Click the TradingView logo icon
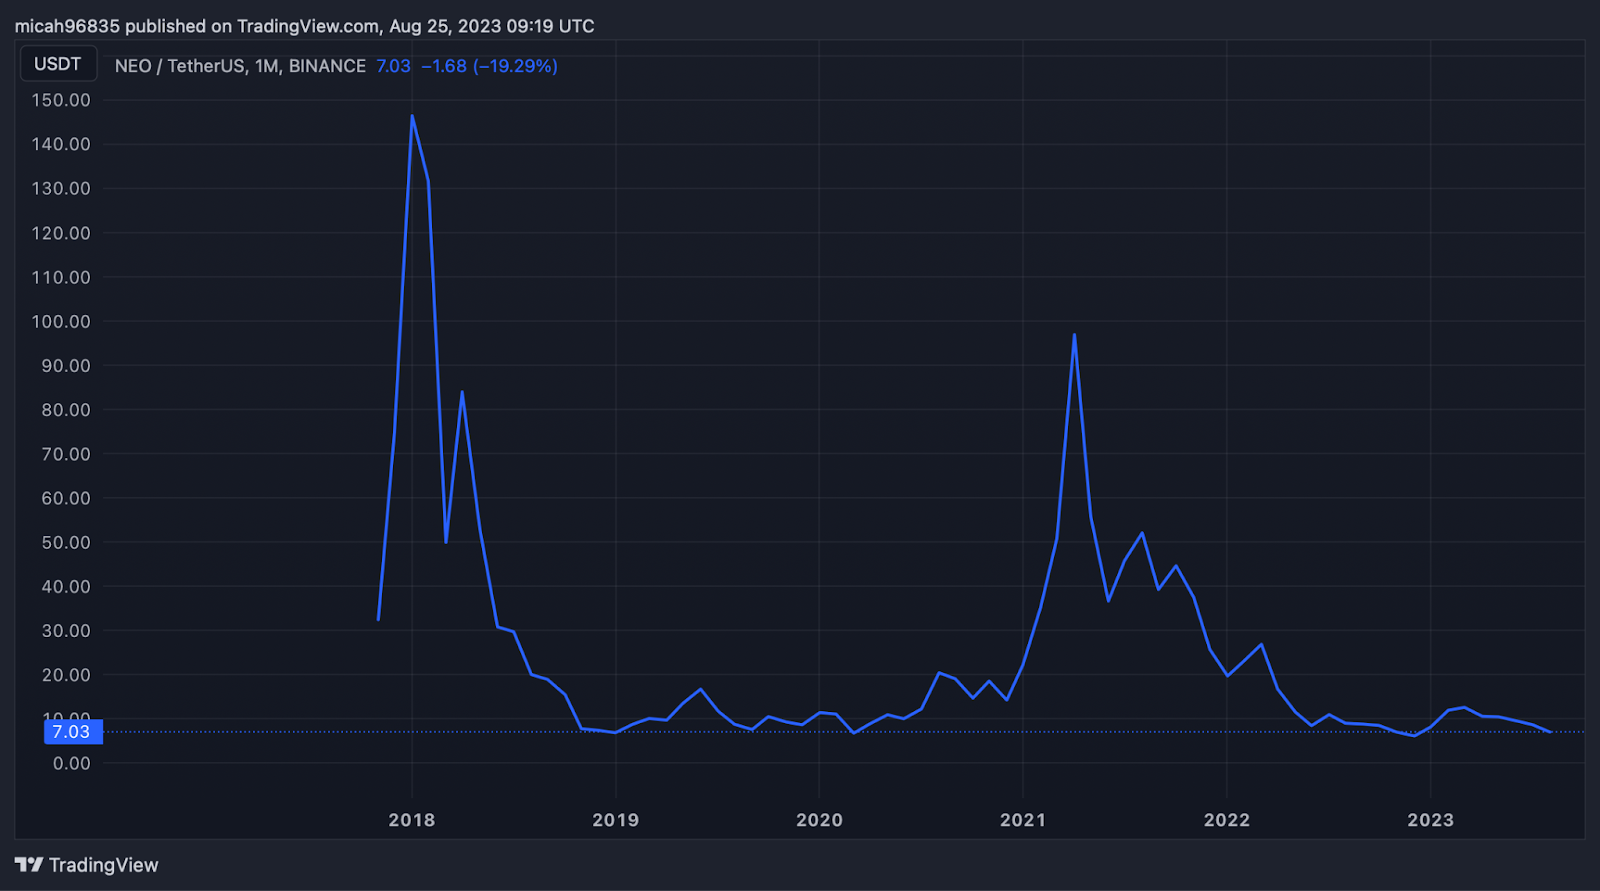This screenshot has width=1600, height=891. [29, 865]
